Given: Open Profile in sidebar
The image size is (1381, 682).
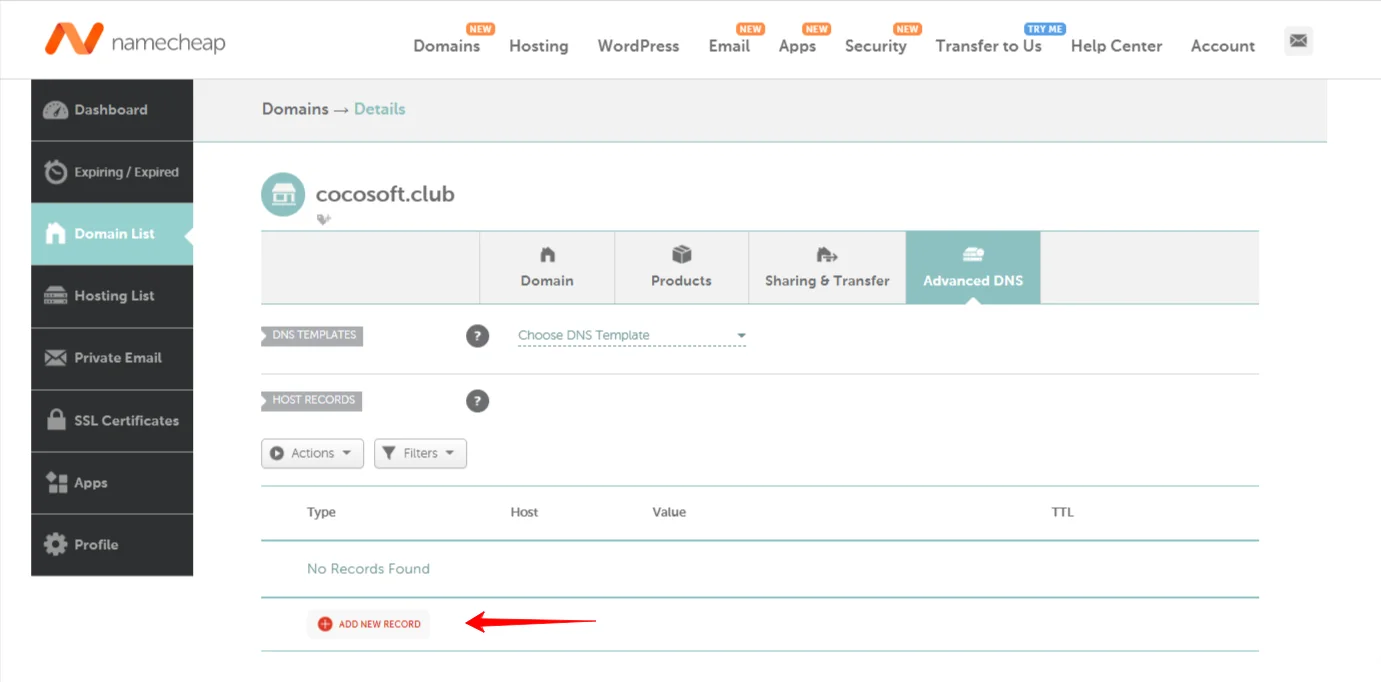Looking at the screenshot, I should point(112,545).
